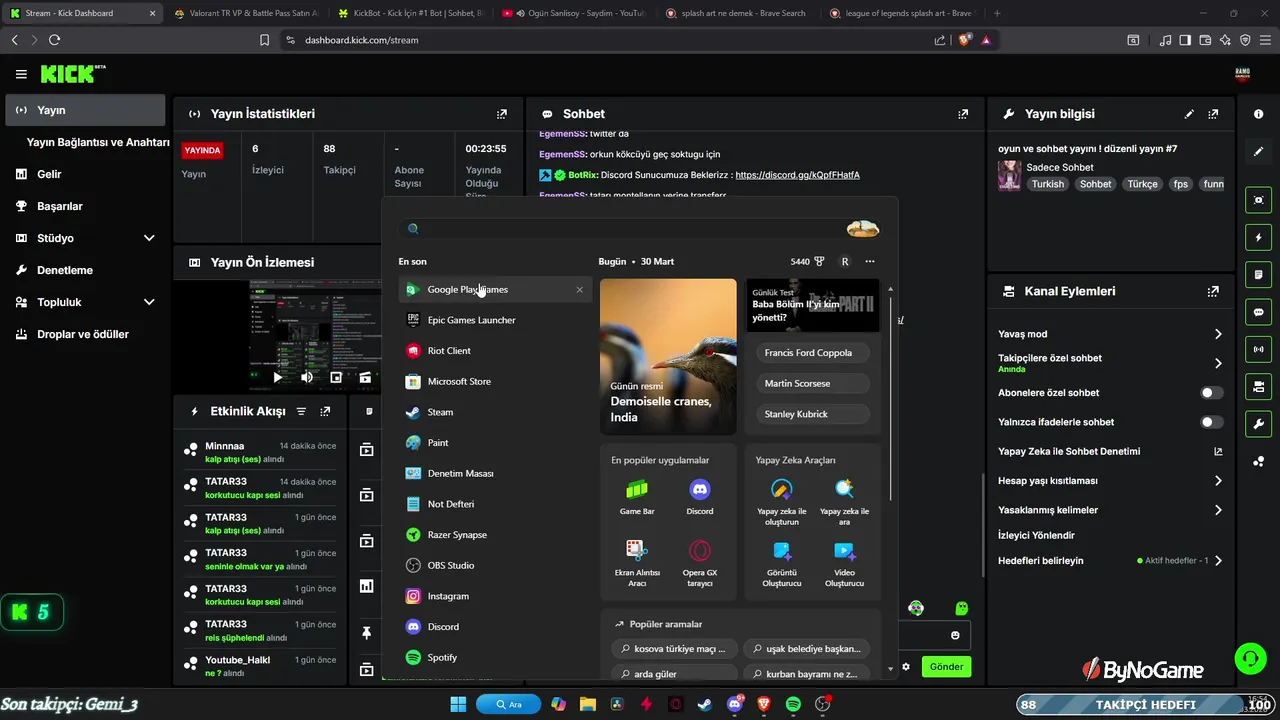Open Etkinlik Akışı filter menu
This screenshot has height=720, width=1280.
(x=301, y=411)
